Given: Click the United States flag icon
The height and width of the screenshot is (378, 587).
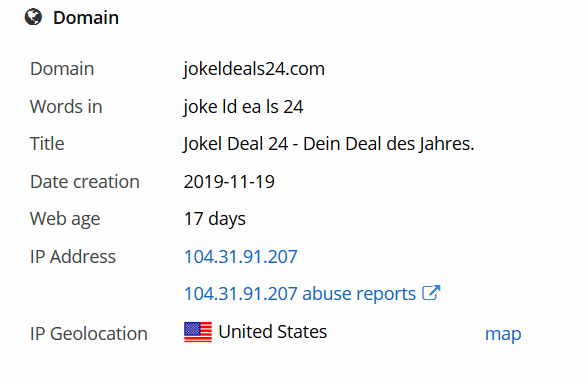Looking at the screenshot, I should coord(198,332).
